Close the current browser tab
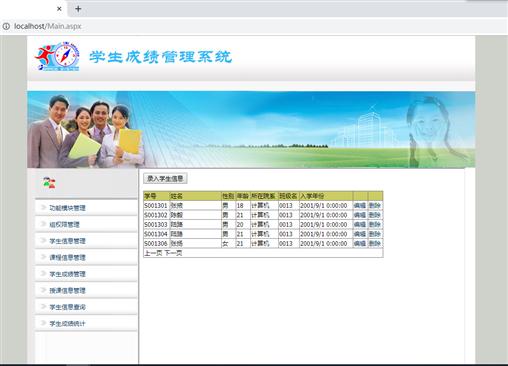 (x=59, y=9)
